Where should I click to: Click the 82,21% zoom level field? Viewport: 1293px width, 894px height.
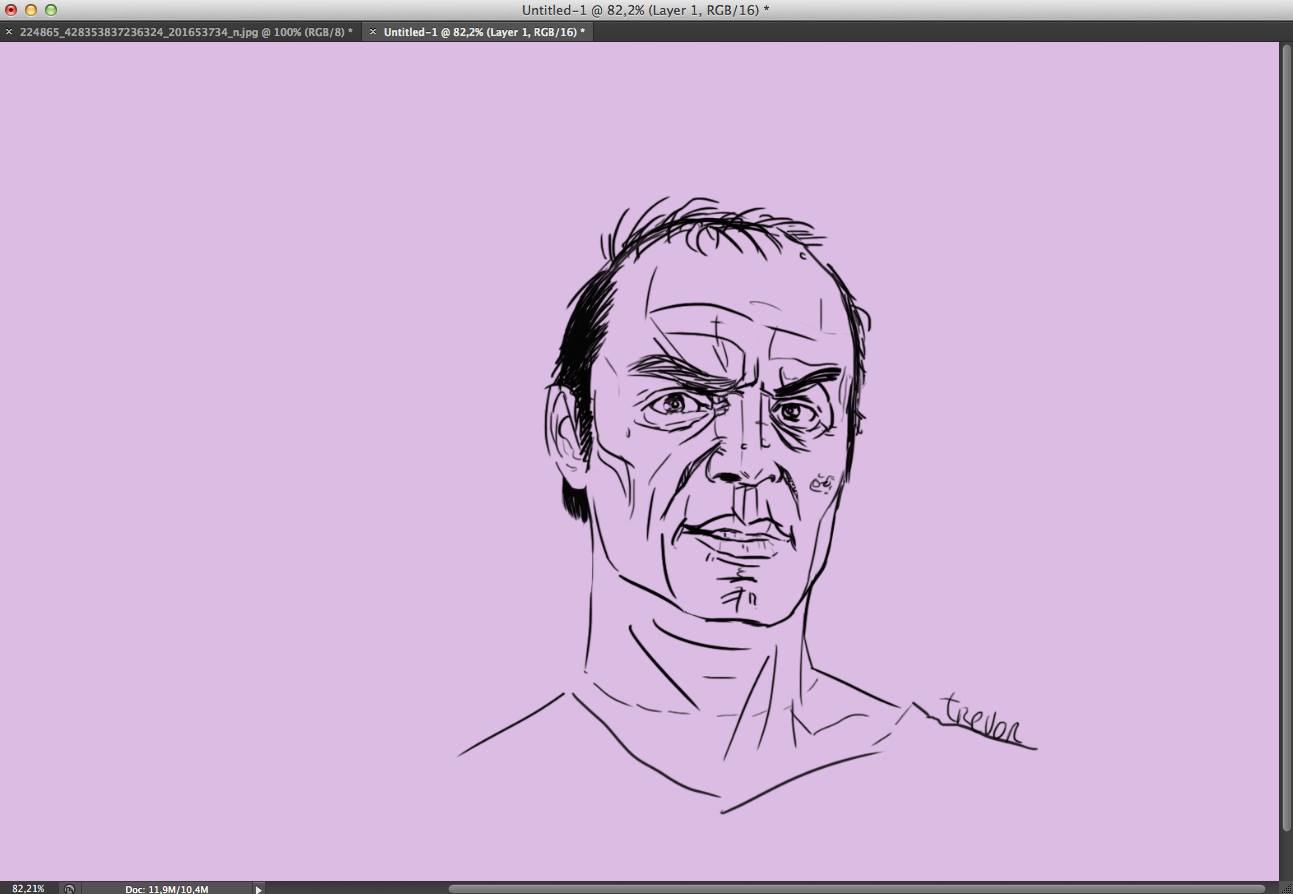point(28,888)
